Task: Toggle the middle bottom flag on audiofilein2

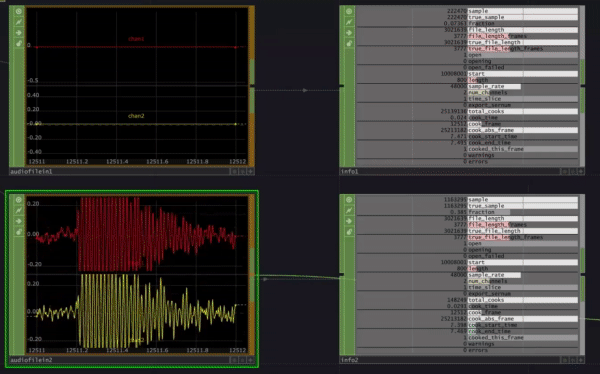Action: (x=242, y=360)
